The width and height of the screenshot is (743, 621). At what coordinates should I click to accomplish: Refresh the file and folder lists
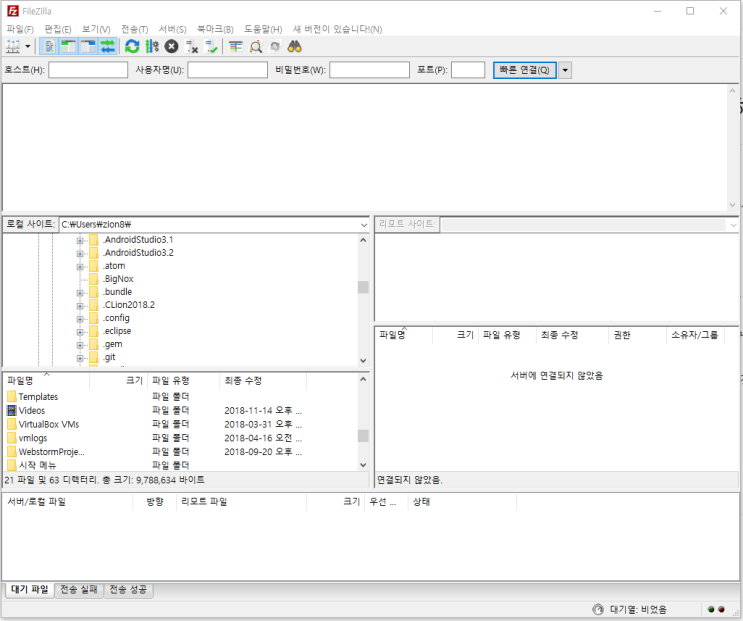(x=132, y=46)
